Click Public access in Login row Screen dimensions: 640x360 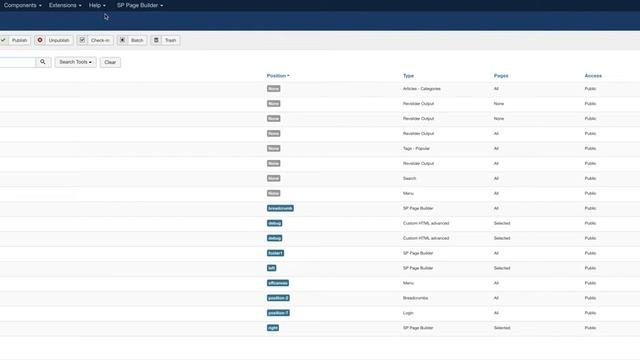click(590, 313)
